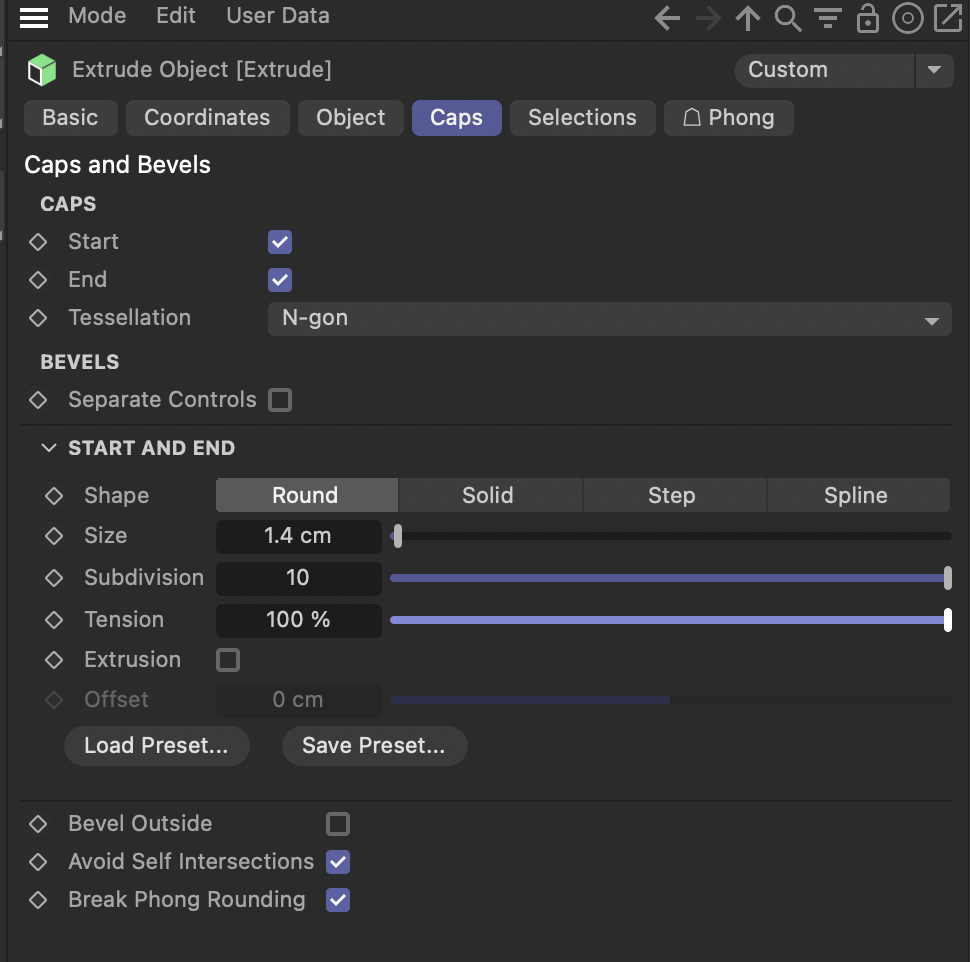
Task: Click the filter icon in the toolbar
Action: click(827, 17)
